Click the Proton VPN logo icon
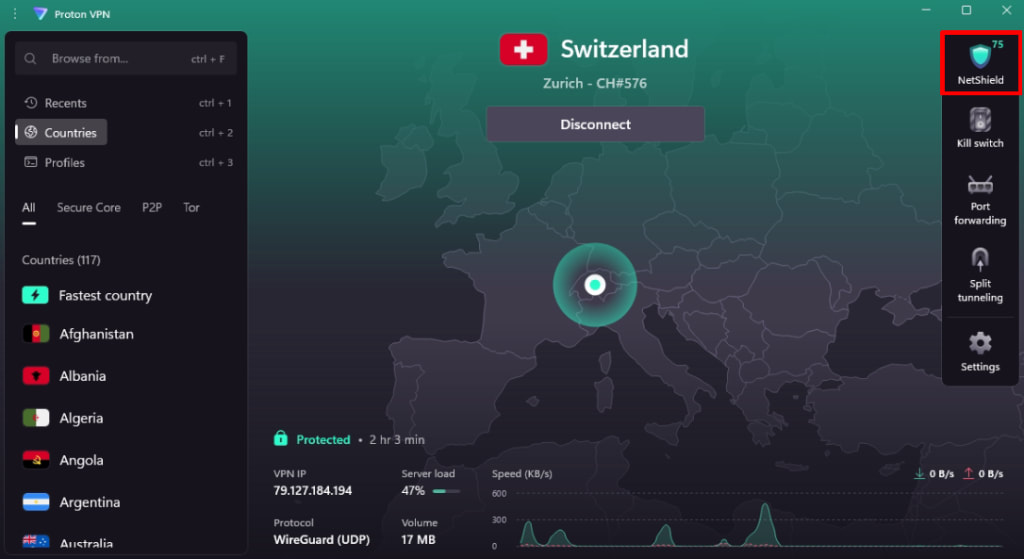The width and height of the screenshot is (1024, 559). [40, 14]
